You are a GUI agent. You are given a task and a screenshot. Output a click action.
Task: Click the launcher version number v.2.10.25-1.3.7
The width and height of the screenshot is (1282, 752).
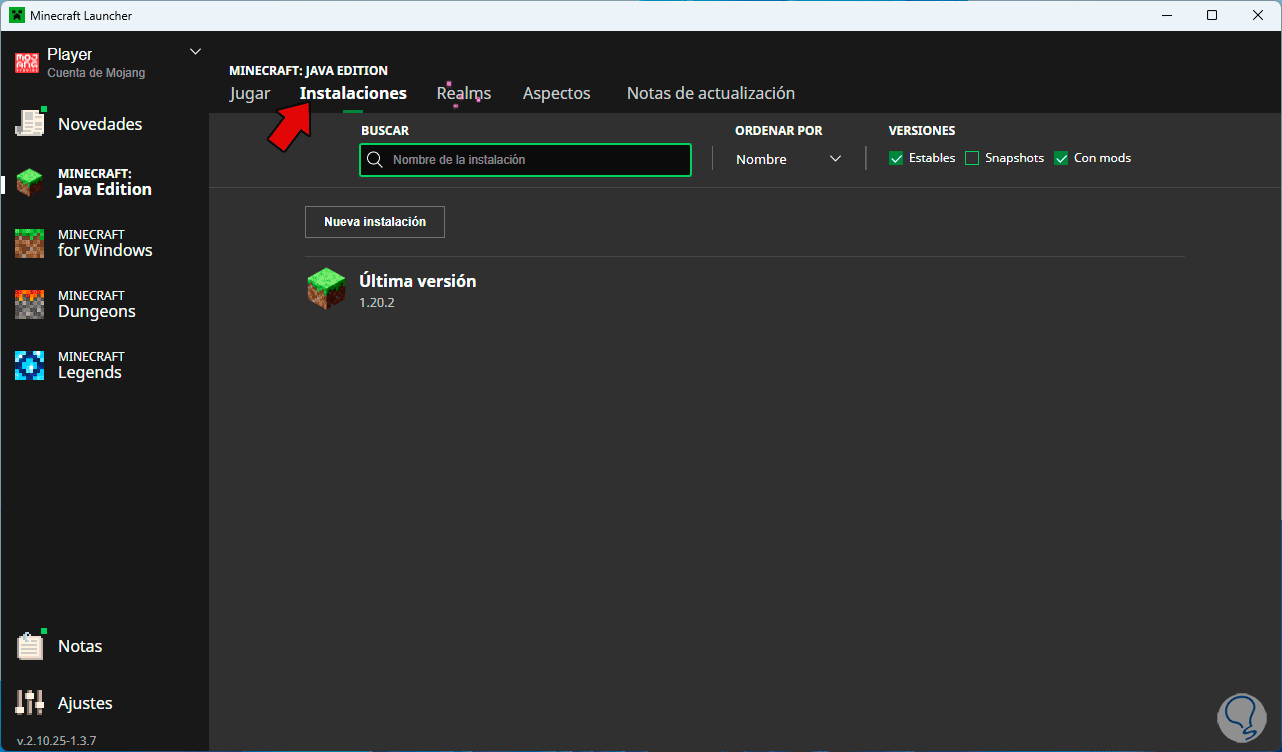[x=57, y=741]
